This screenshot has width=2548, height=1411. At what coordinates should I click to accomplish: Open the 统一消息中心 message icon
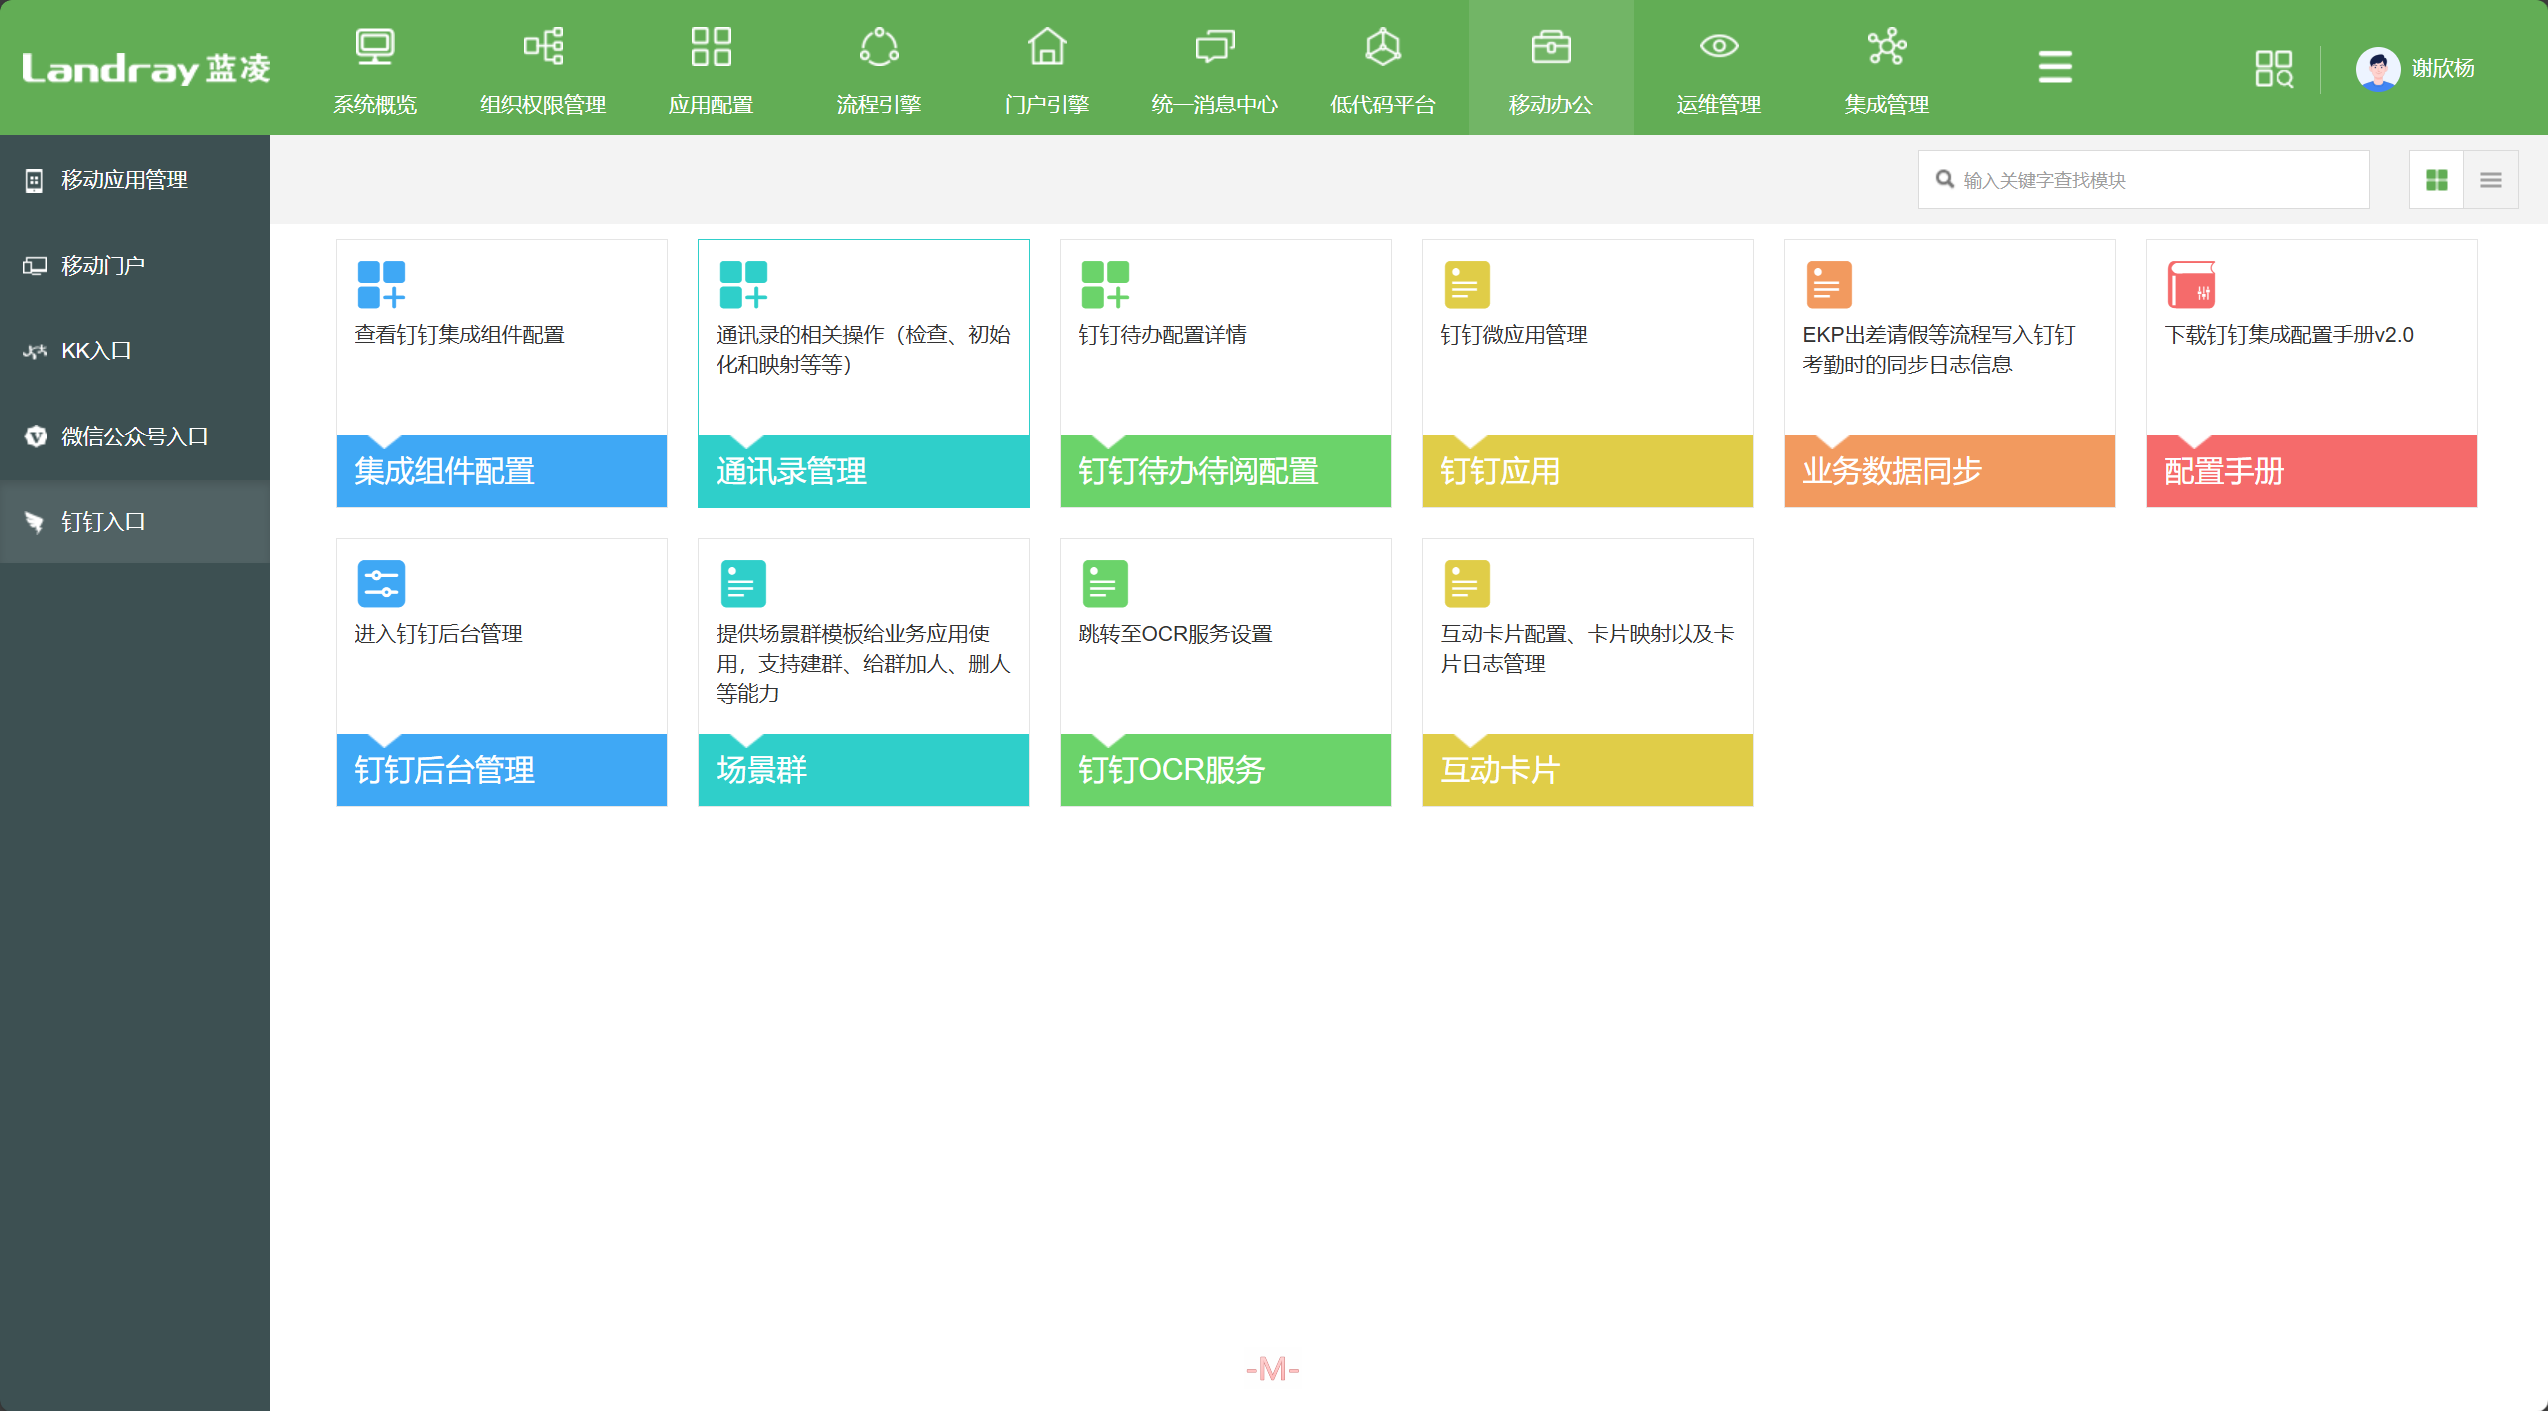pos(1215,47)
